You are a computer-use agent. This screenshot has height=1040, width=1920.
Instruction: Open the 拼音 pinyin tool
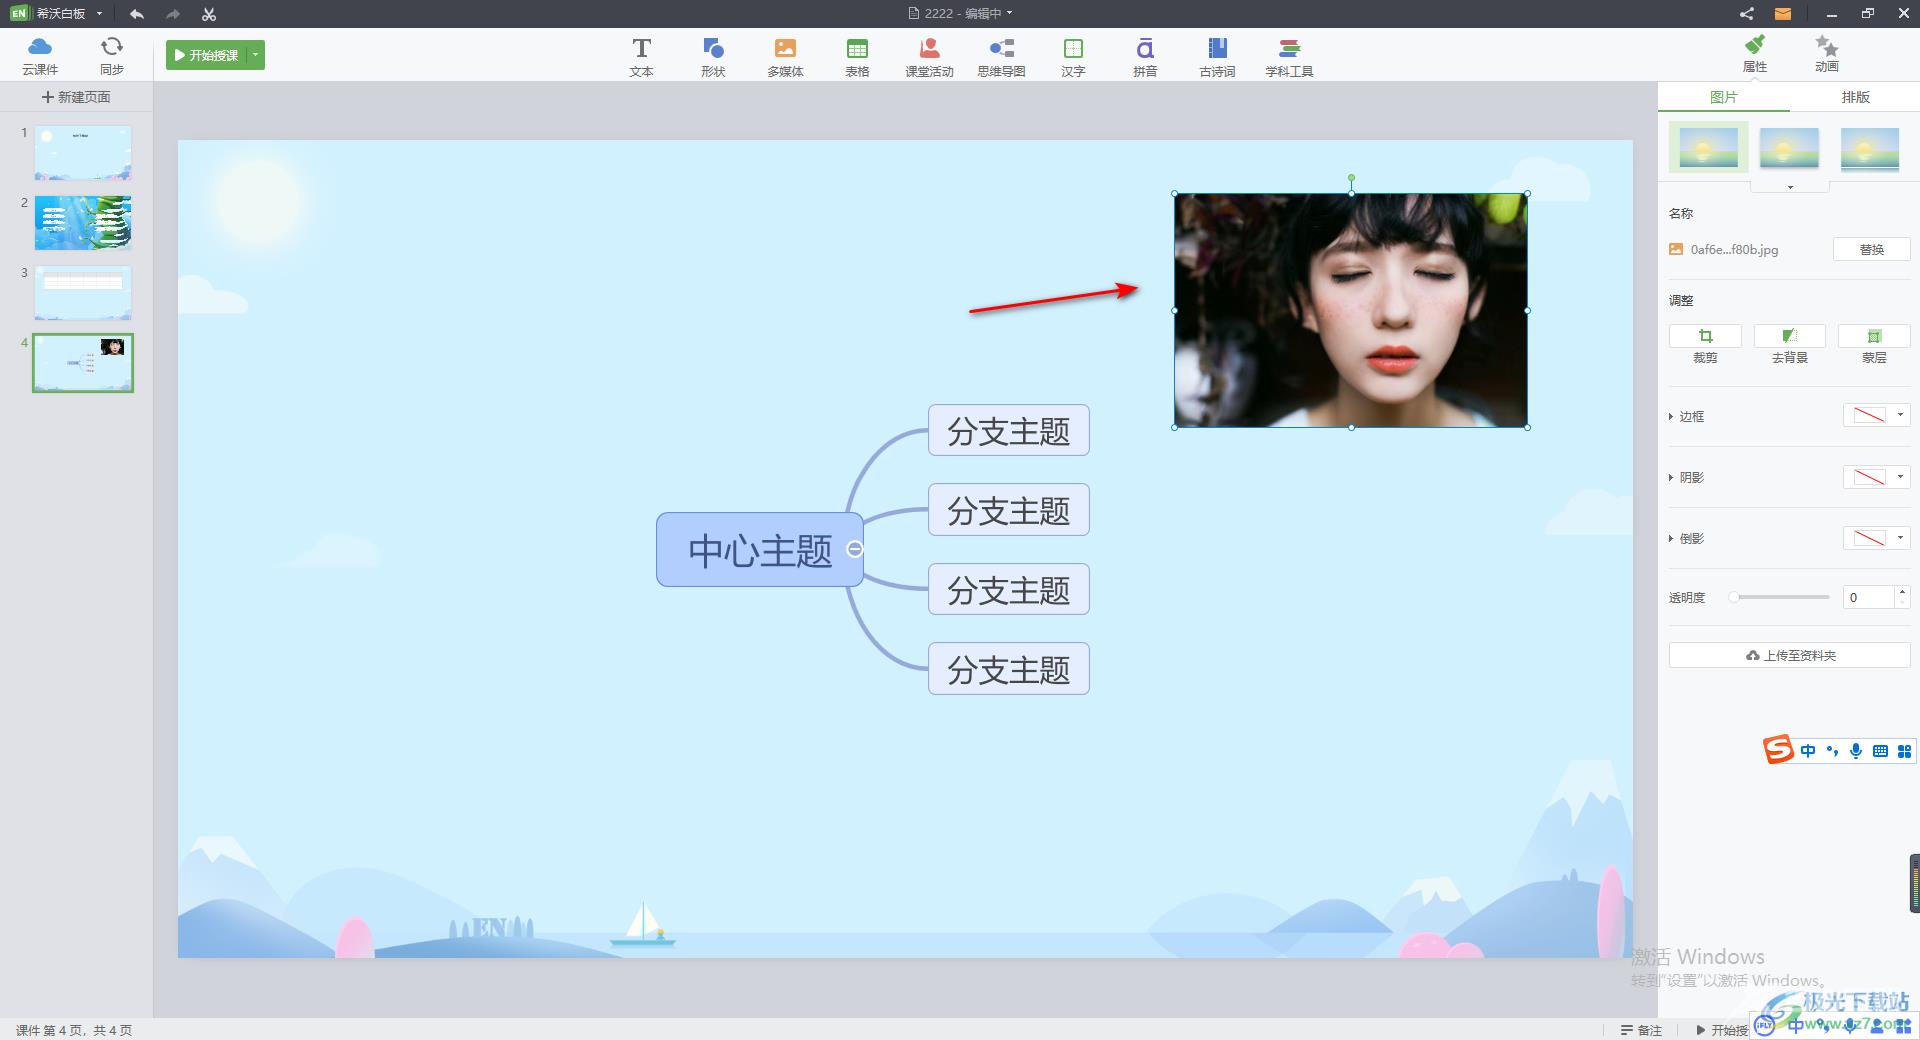[x=1145, y=56]
